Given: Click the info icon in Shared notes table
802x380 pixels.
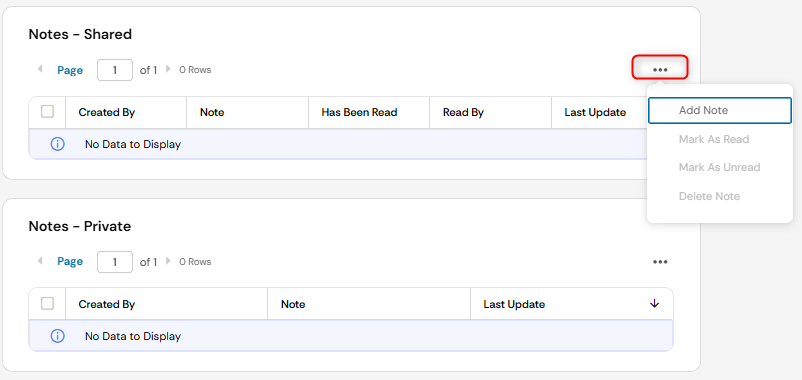Looking at the screenshot, I should coord(57,144).
